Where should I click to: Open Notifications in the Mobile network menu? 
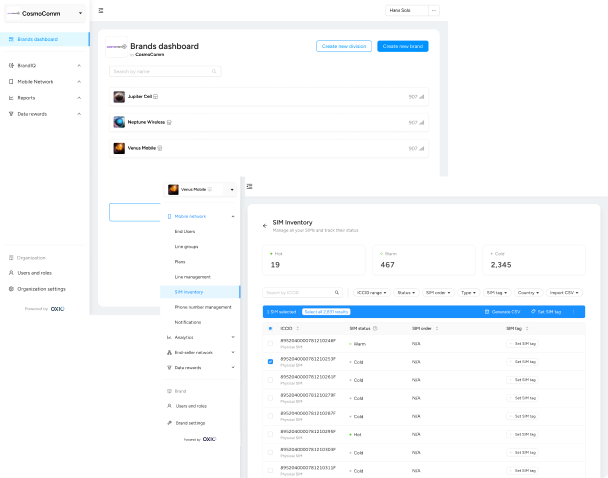click(x=188, y=322)
